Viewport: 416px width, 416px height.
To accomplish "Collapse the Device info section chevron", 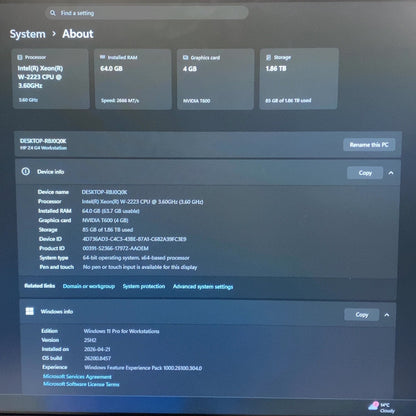I will click(x=391, y=173).
